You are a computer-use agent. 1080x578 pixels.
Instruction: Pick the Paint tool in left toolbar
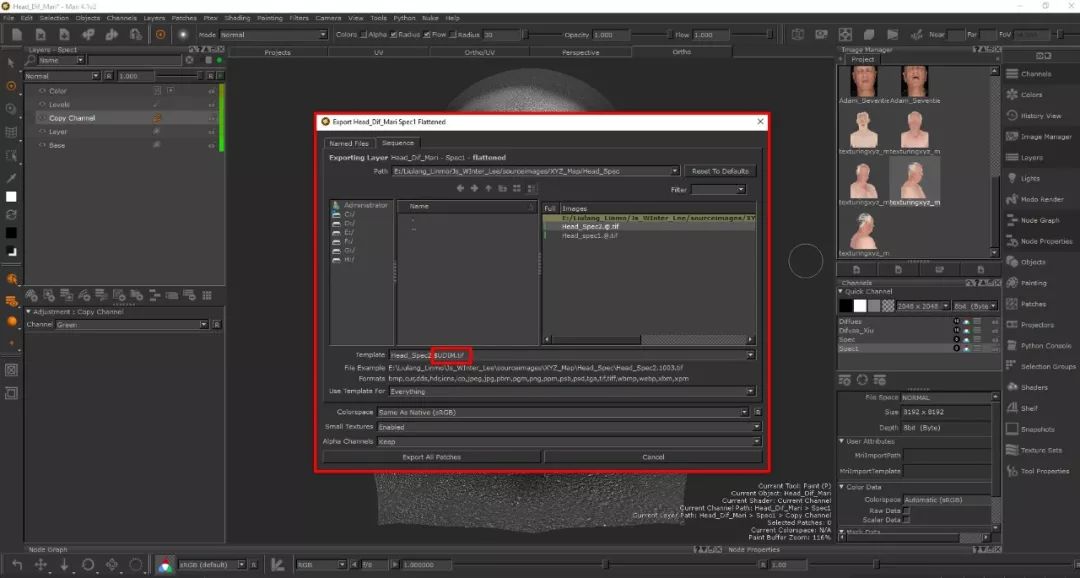click(x=11, y=86)
